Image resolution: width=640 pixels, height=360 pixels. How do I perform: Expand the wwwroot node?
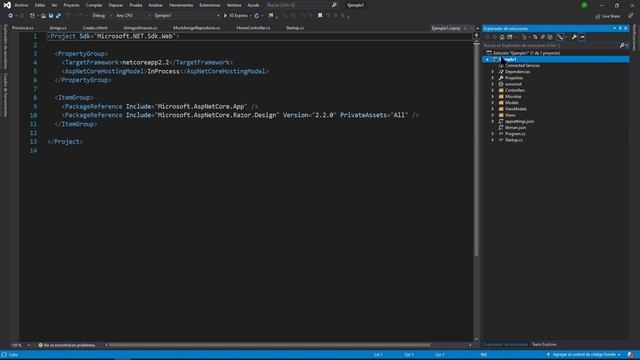pyautogui.click(x=493, y=84)
